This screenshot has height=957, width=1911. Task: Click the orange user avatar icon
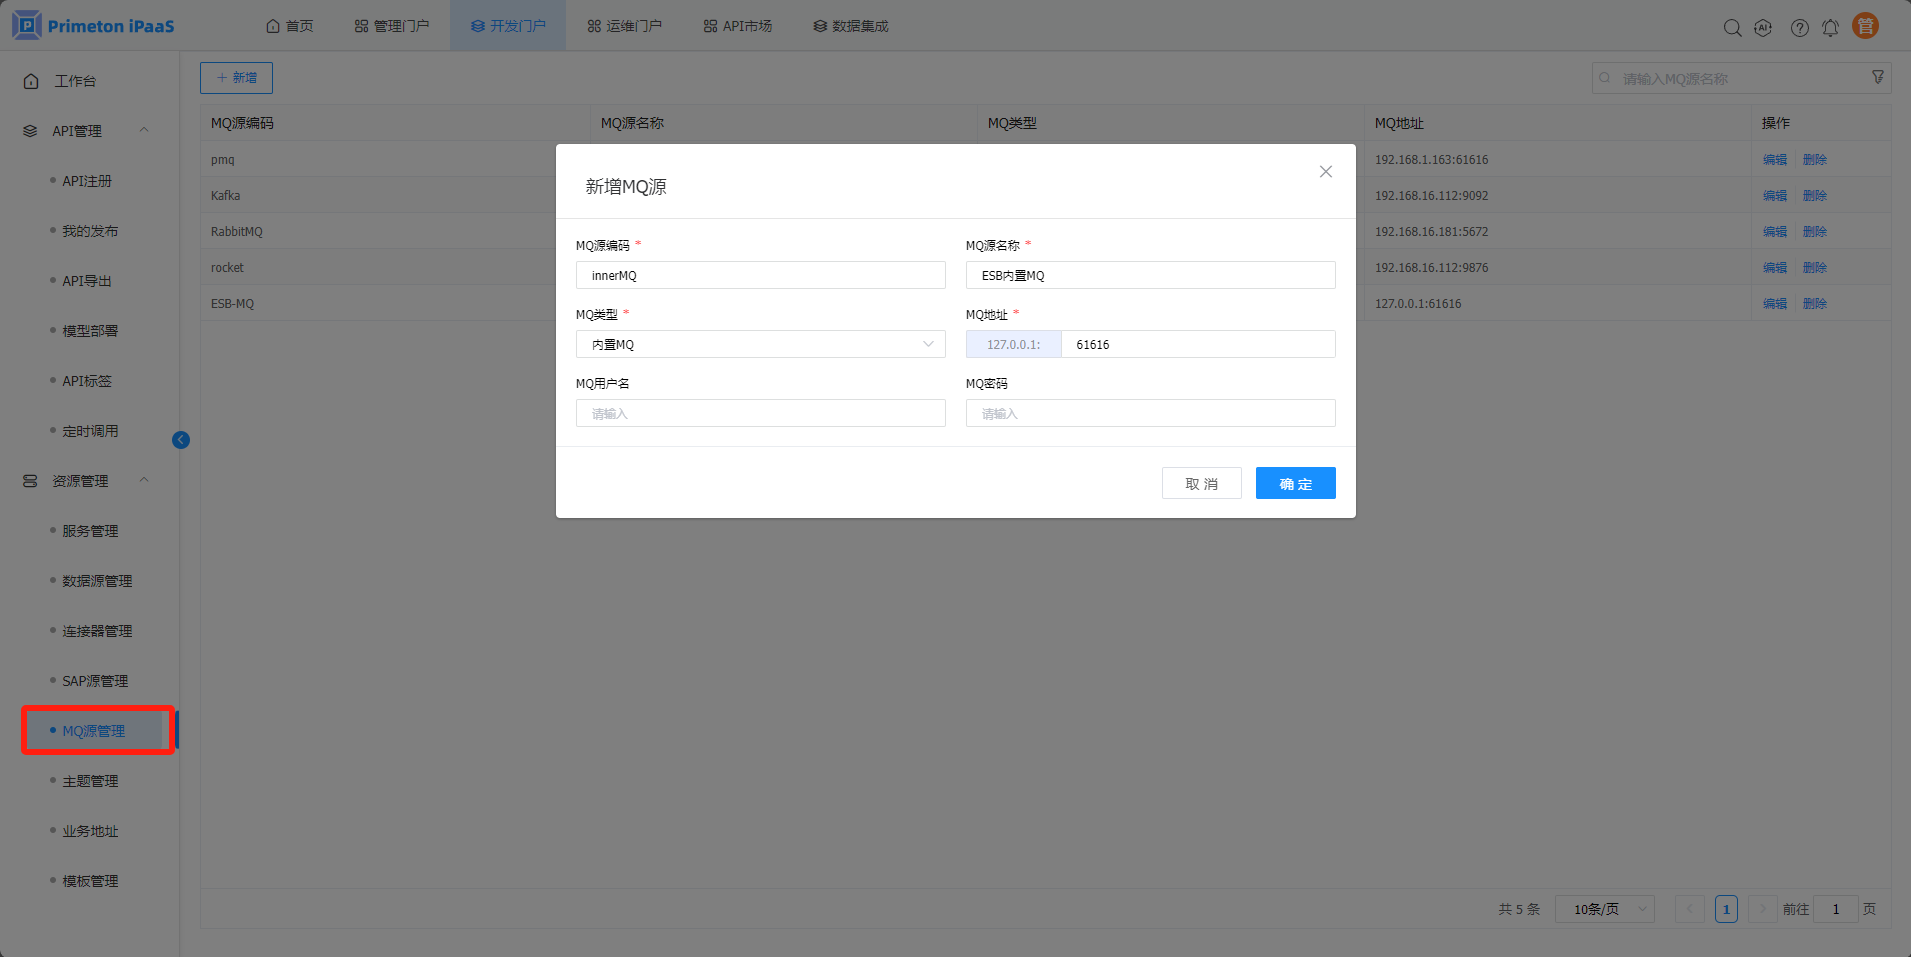pyautogui.click(x=1865, y=26)
